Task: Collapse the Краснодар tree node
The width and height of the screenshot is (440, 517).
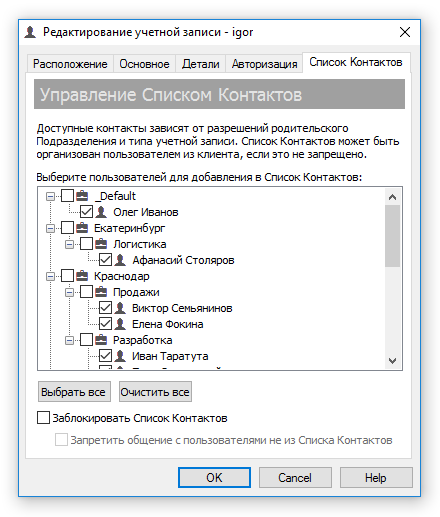Action: (50, 276)
